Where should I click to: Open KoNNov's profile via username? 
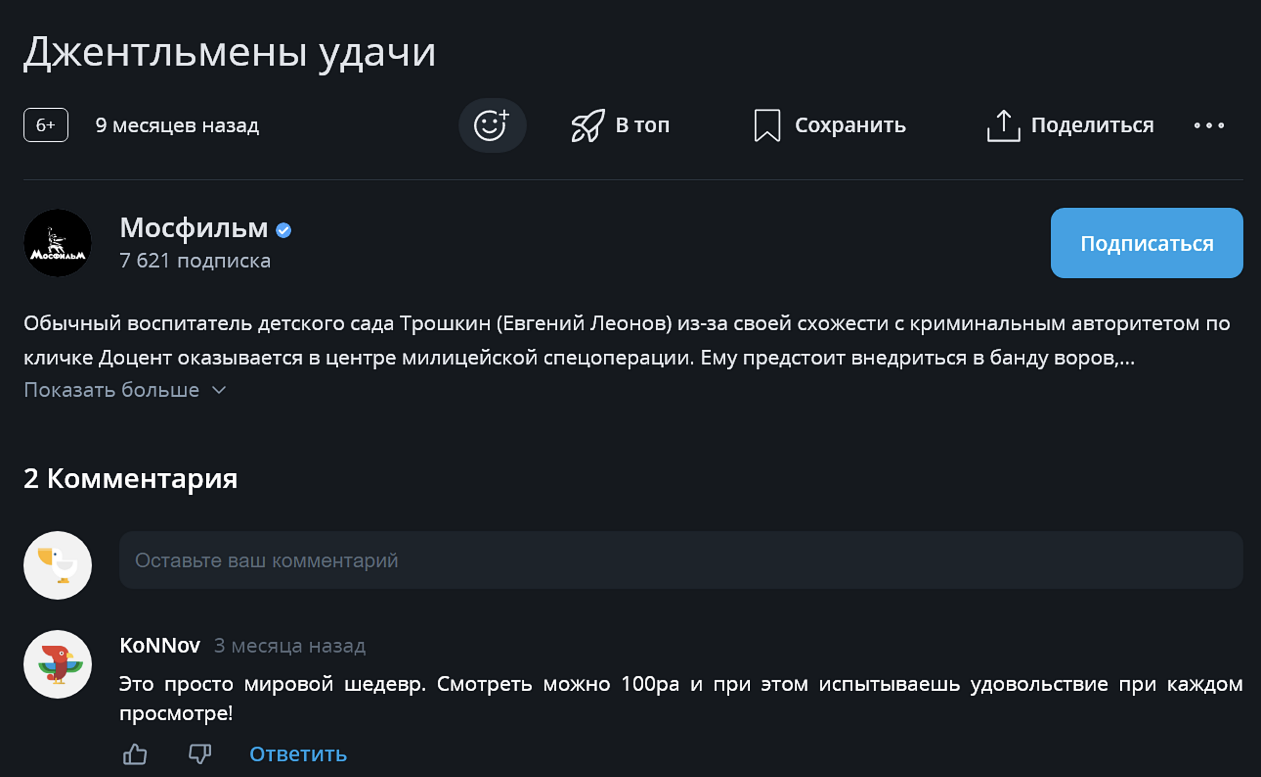(x=160, y=645)
